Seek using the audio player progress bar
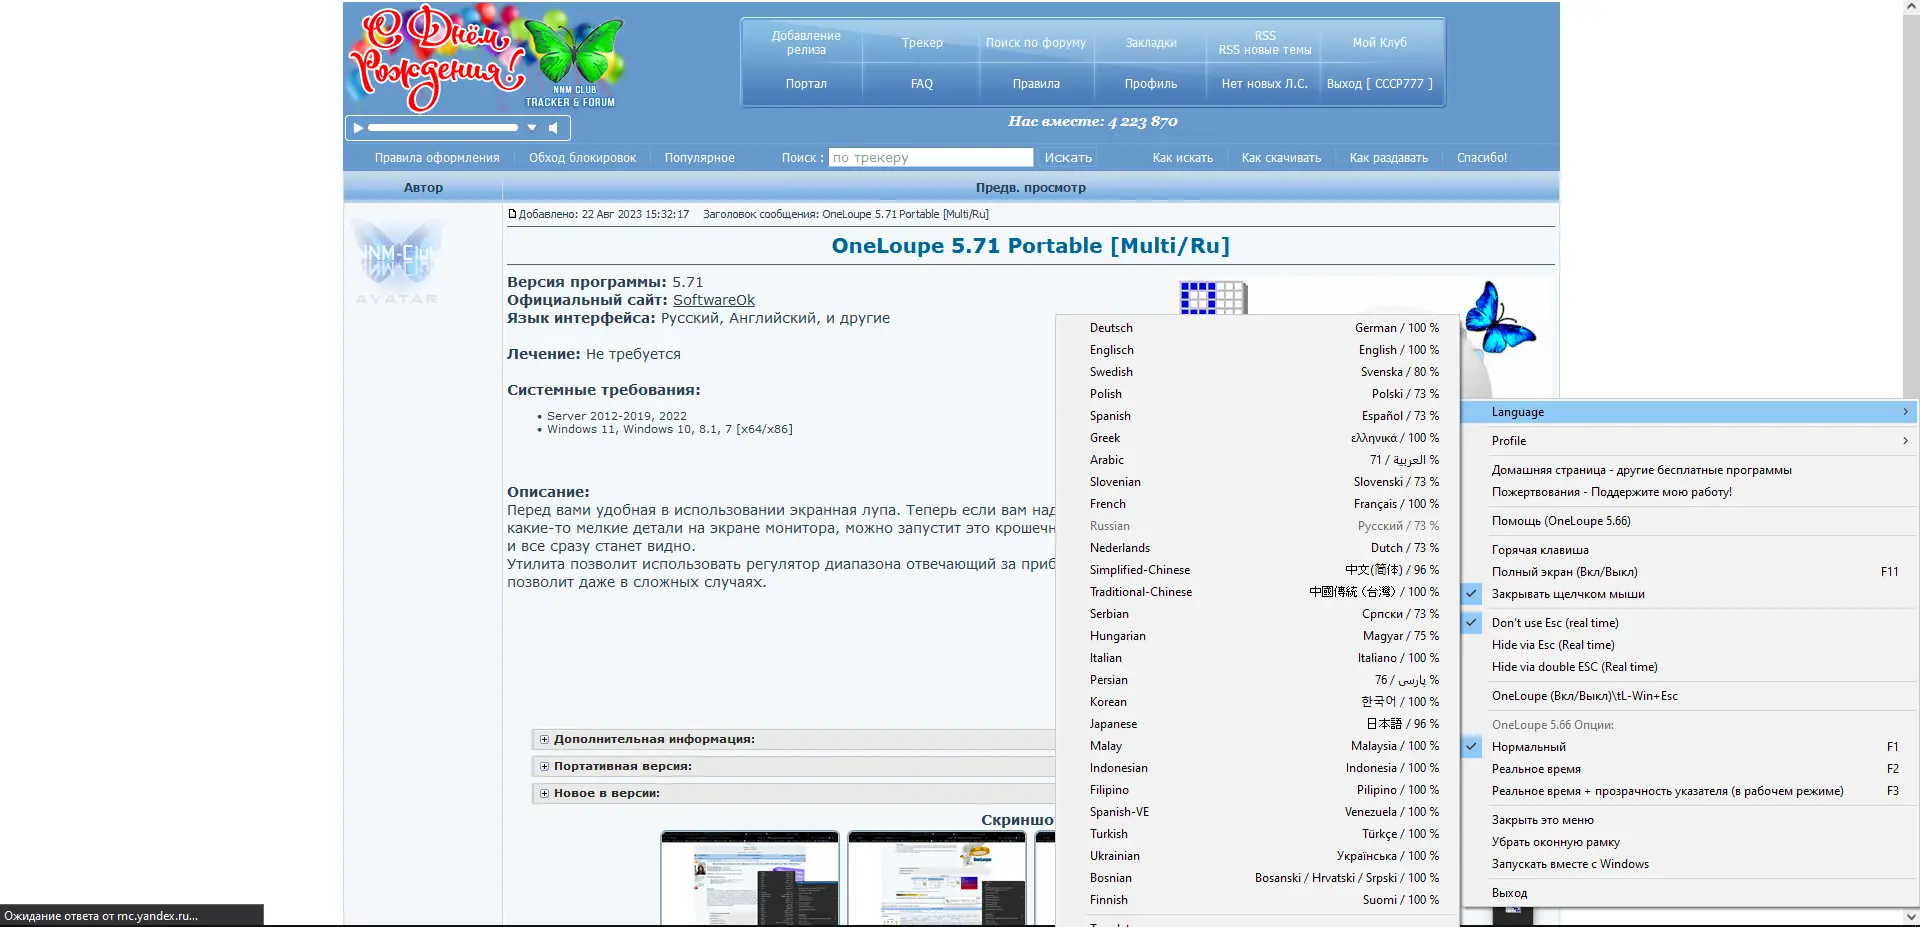 pos(443,128)
